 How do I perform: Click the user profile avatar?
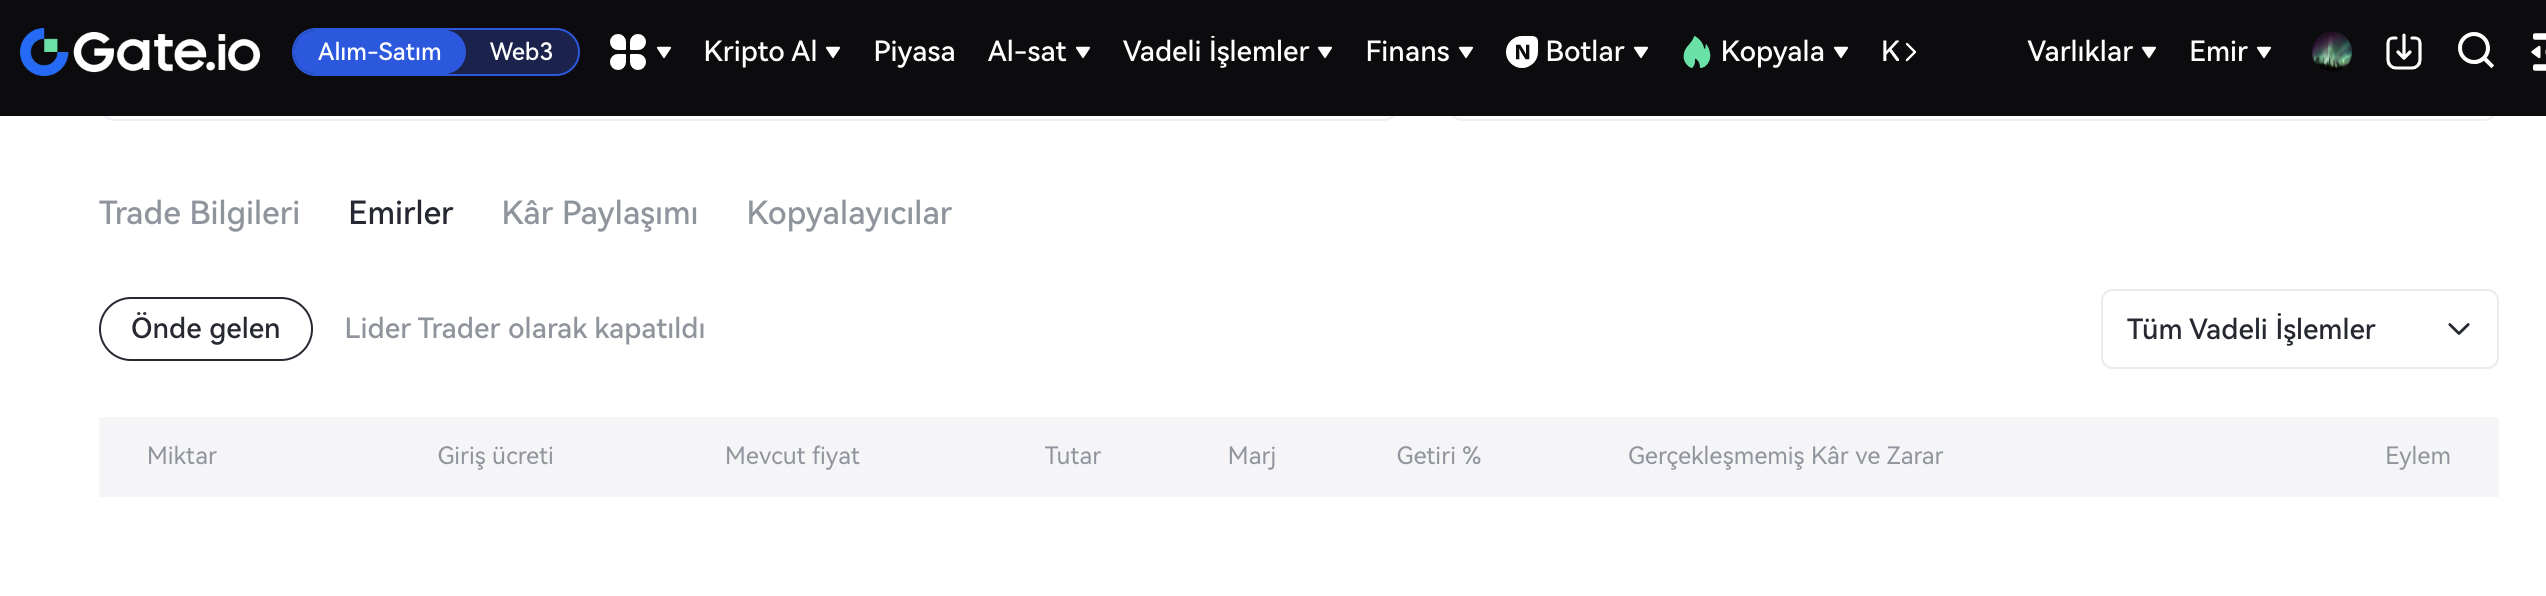(2332, 52)
